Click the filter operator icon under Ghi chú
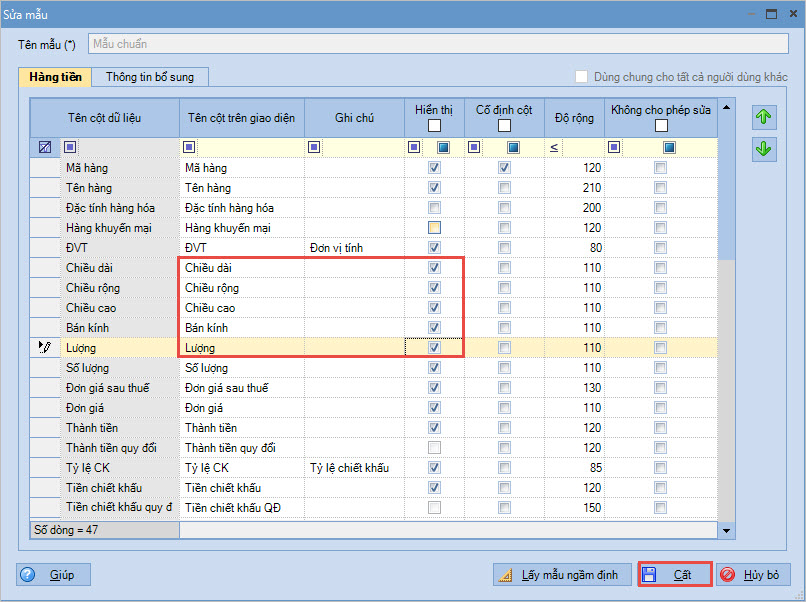This screenshot has height=602, width=806. (314, 148)
